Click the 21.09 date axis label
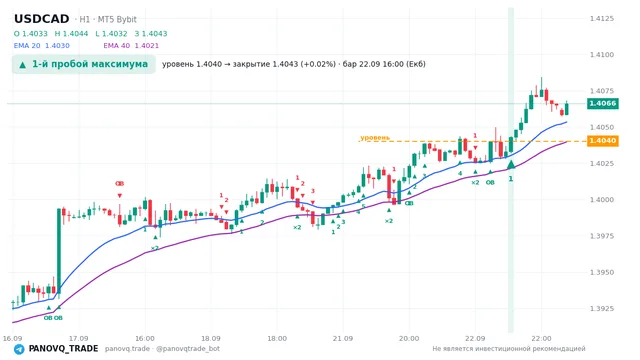Image resolution: width=640 pixels, height=360 pixels. click(x=343, y=338)
